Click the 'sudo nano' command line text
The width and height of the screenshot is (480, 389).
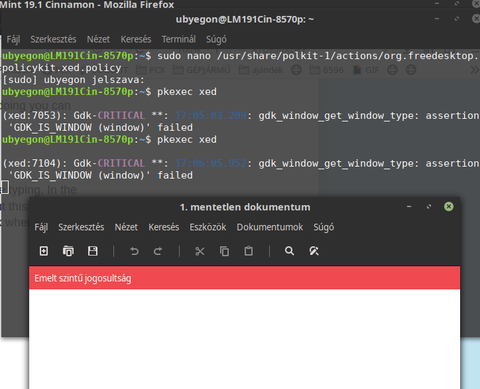(x=240, y=62)
